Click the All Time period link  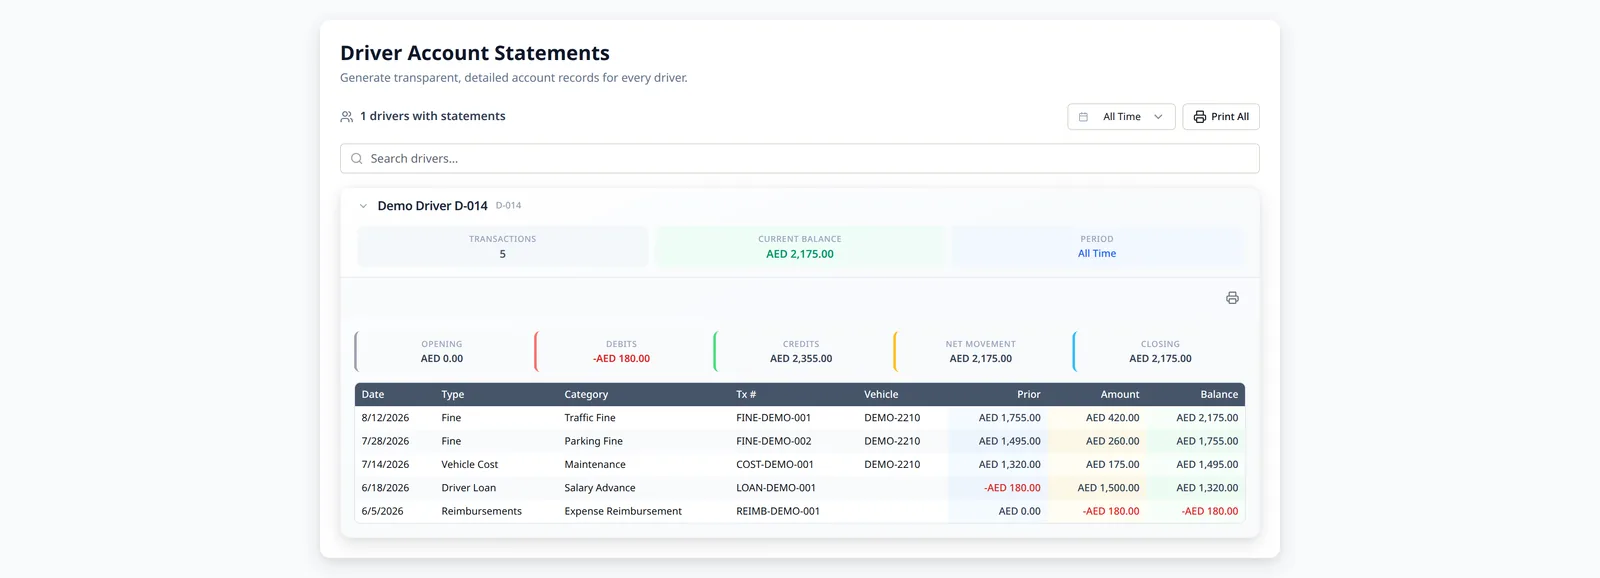pyautogui.click(x=1097, y=254)
